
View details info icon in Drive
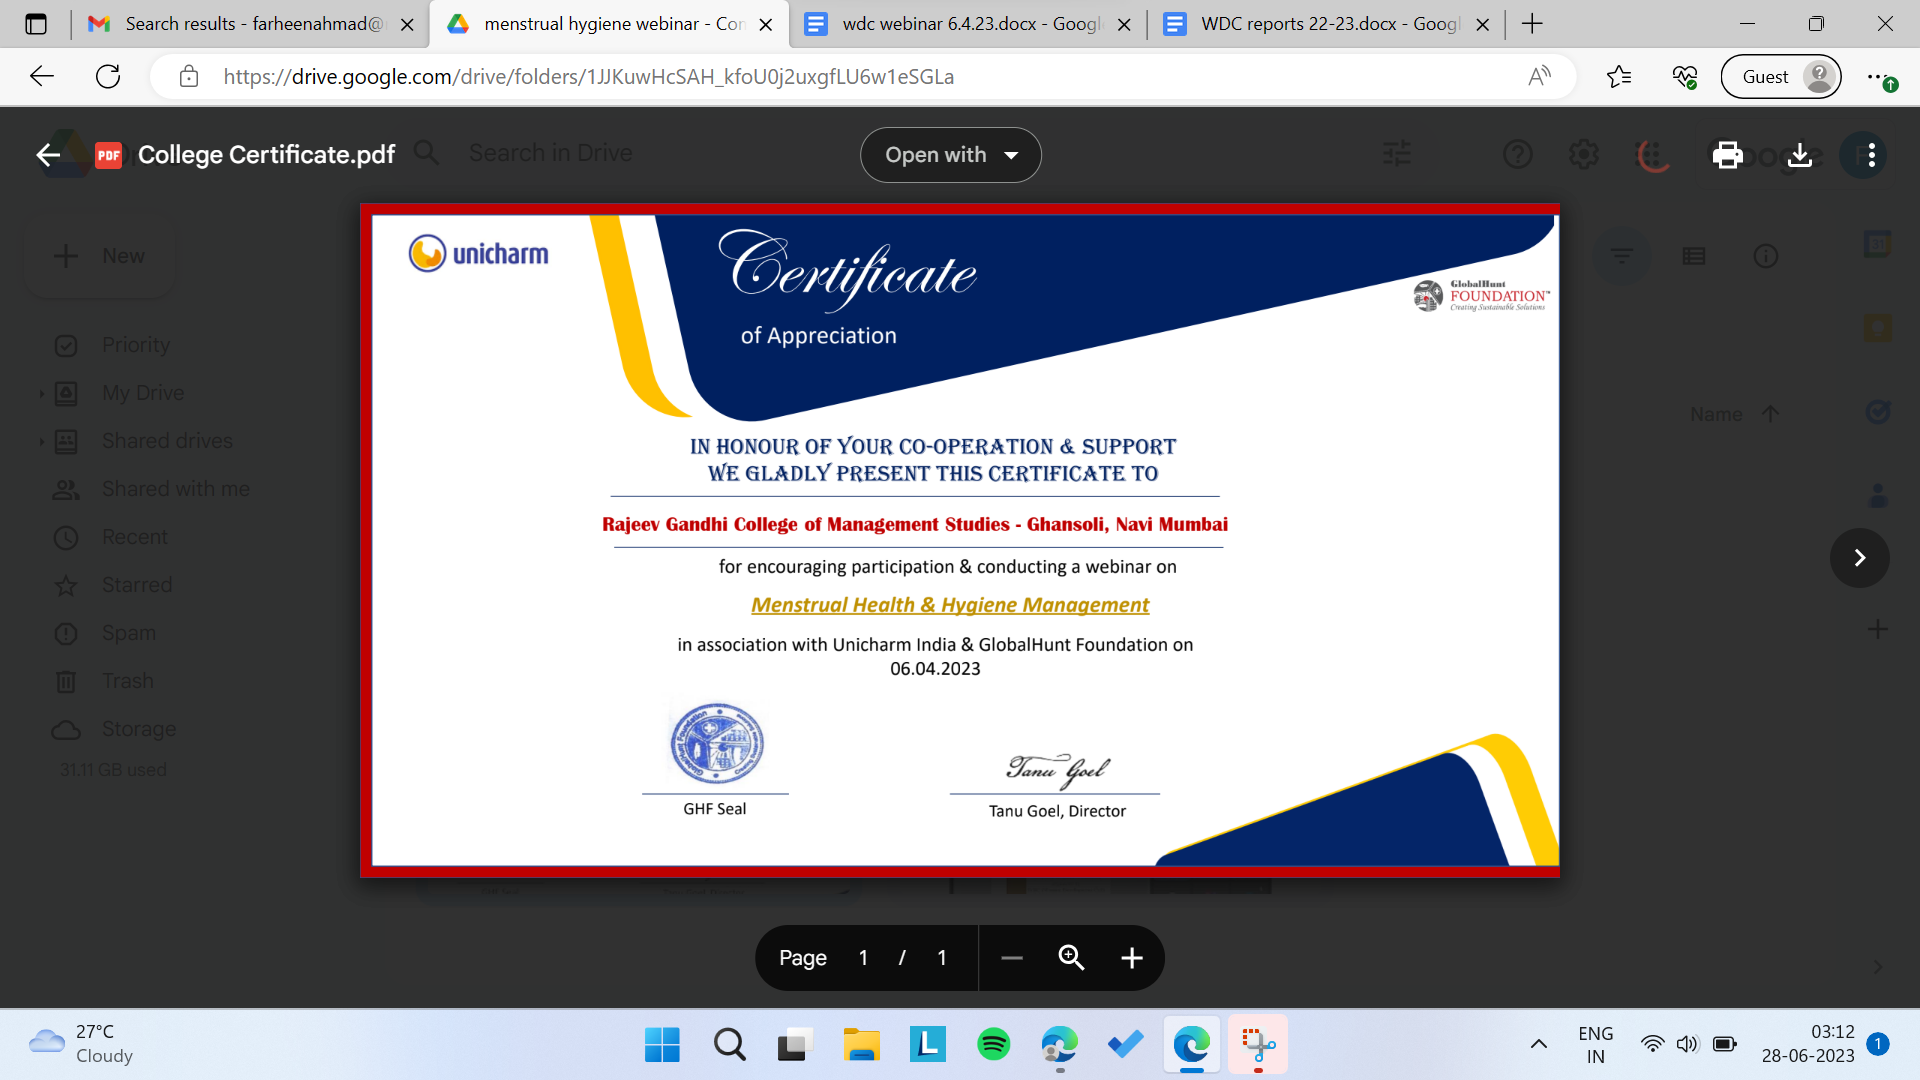[x=1766, y=256]
